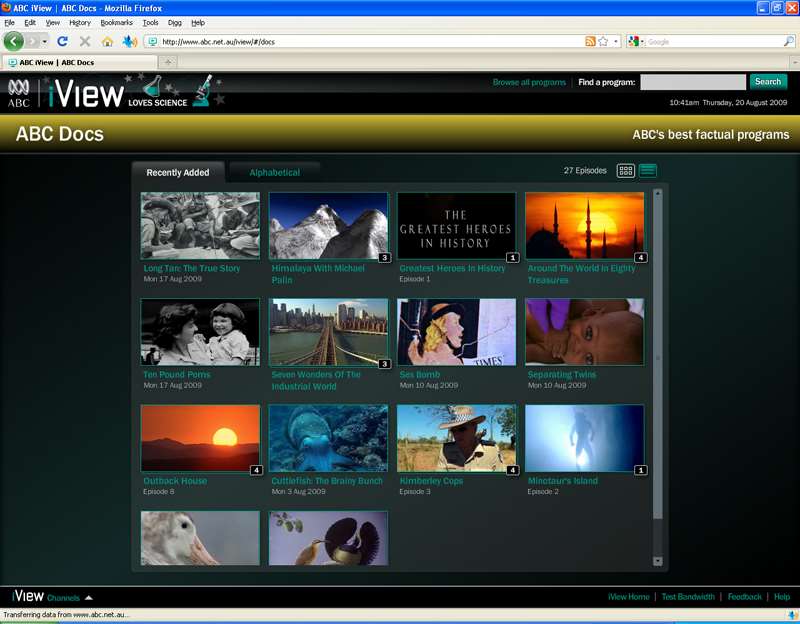Viewport: 800px width, 624px height.
Task: Open the Ten Pound Poms thumbnail
Action: pos(200,332)
